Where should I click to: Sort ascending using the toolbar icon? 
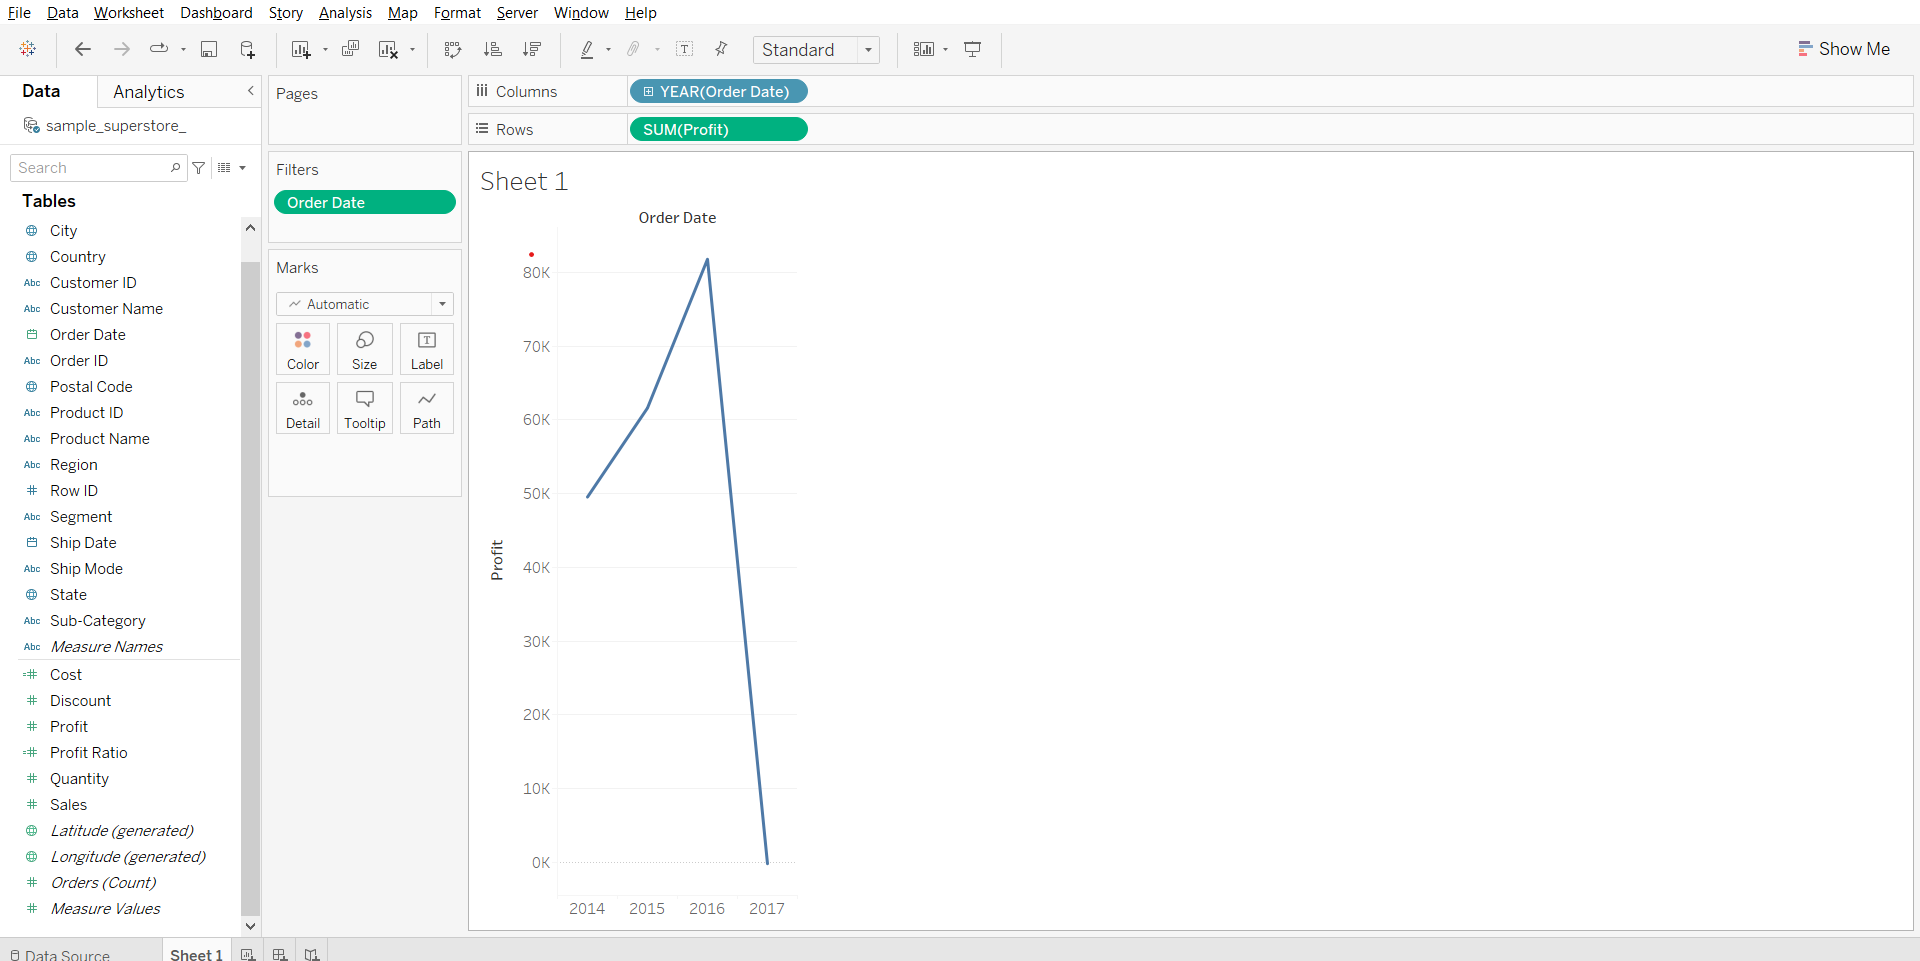tap(492, 49)
